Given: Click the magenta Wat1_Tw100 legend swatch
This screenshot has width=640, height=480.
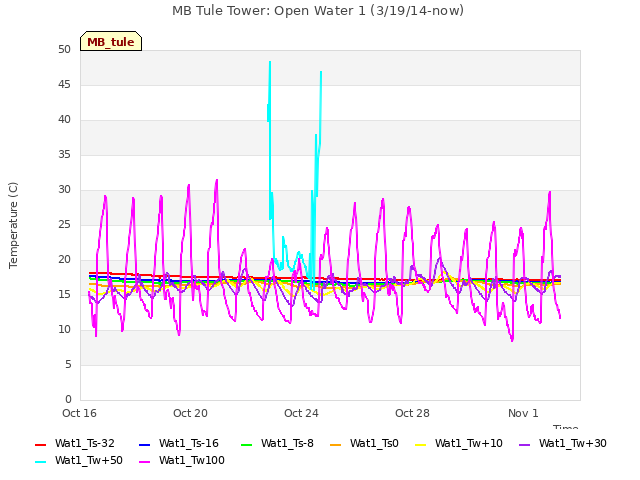Looking at the screenshot, I should tap(144, 462).
